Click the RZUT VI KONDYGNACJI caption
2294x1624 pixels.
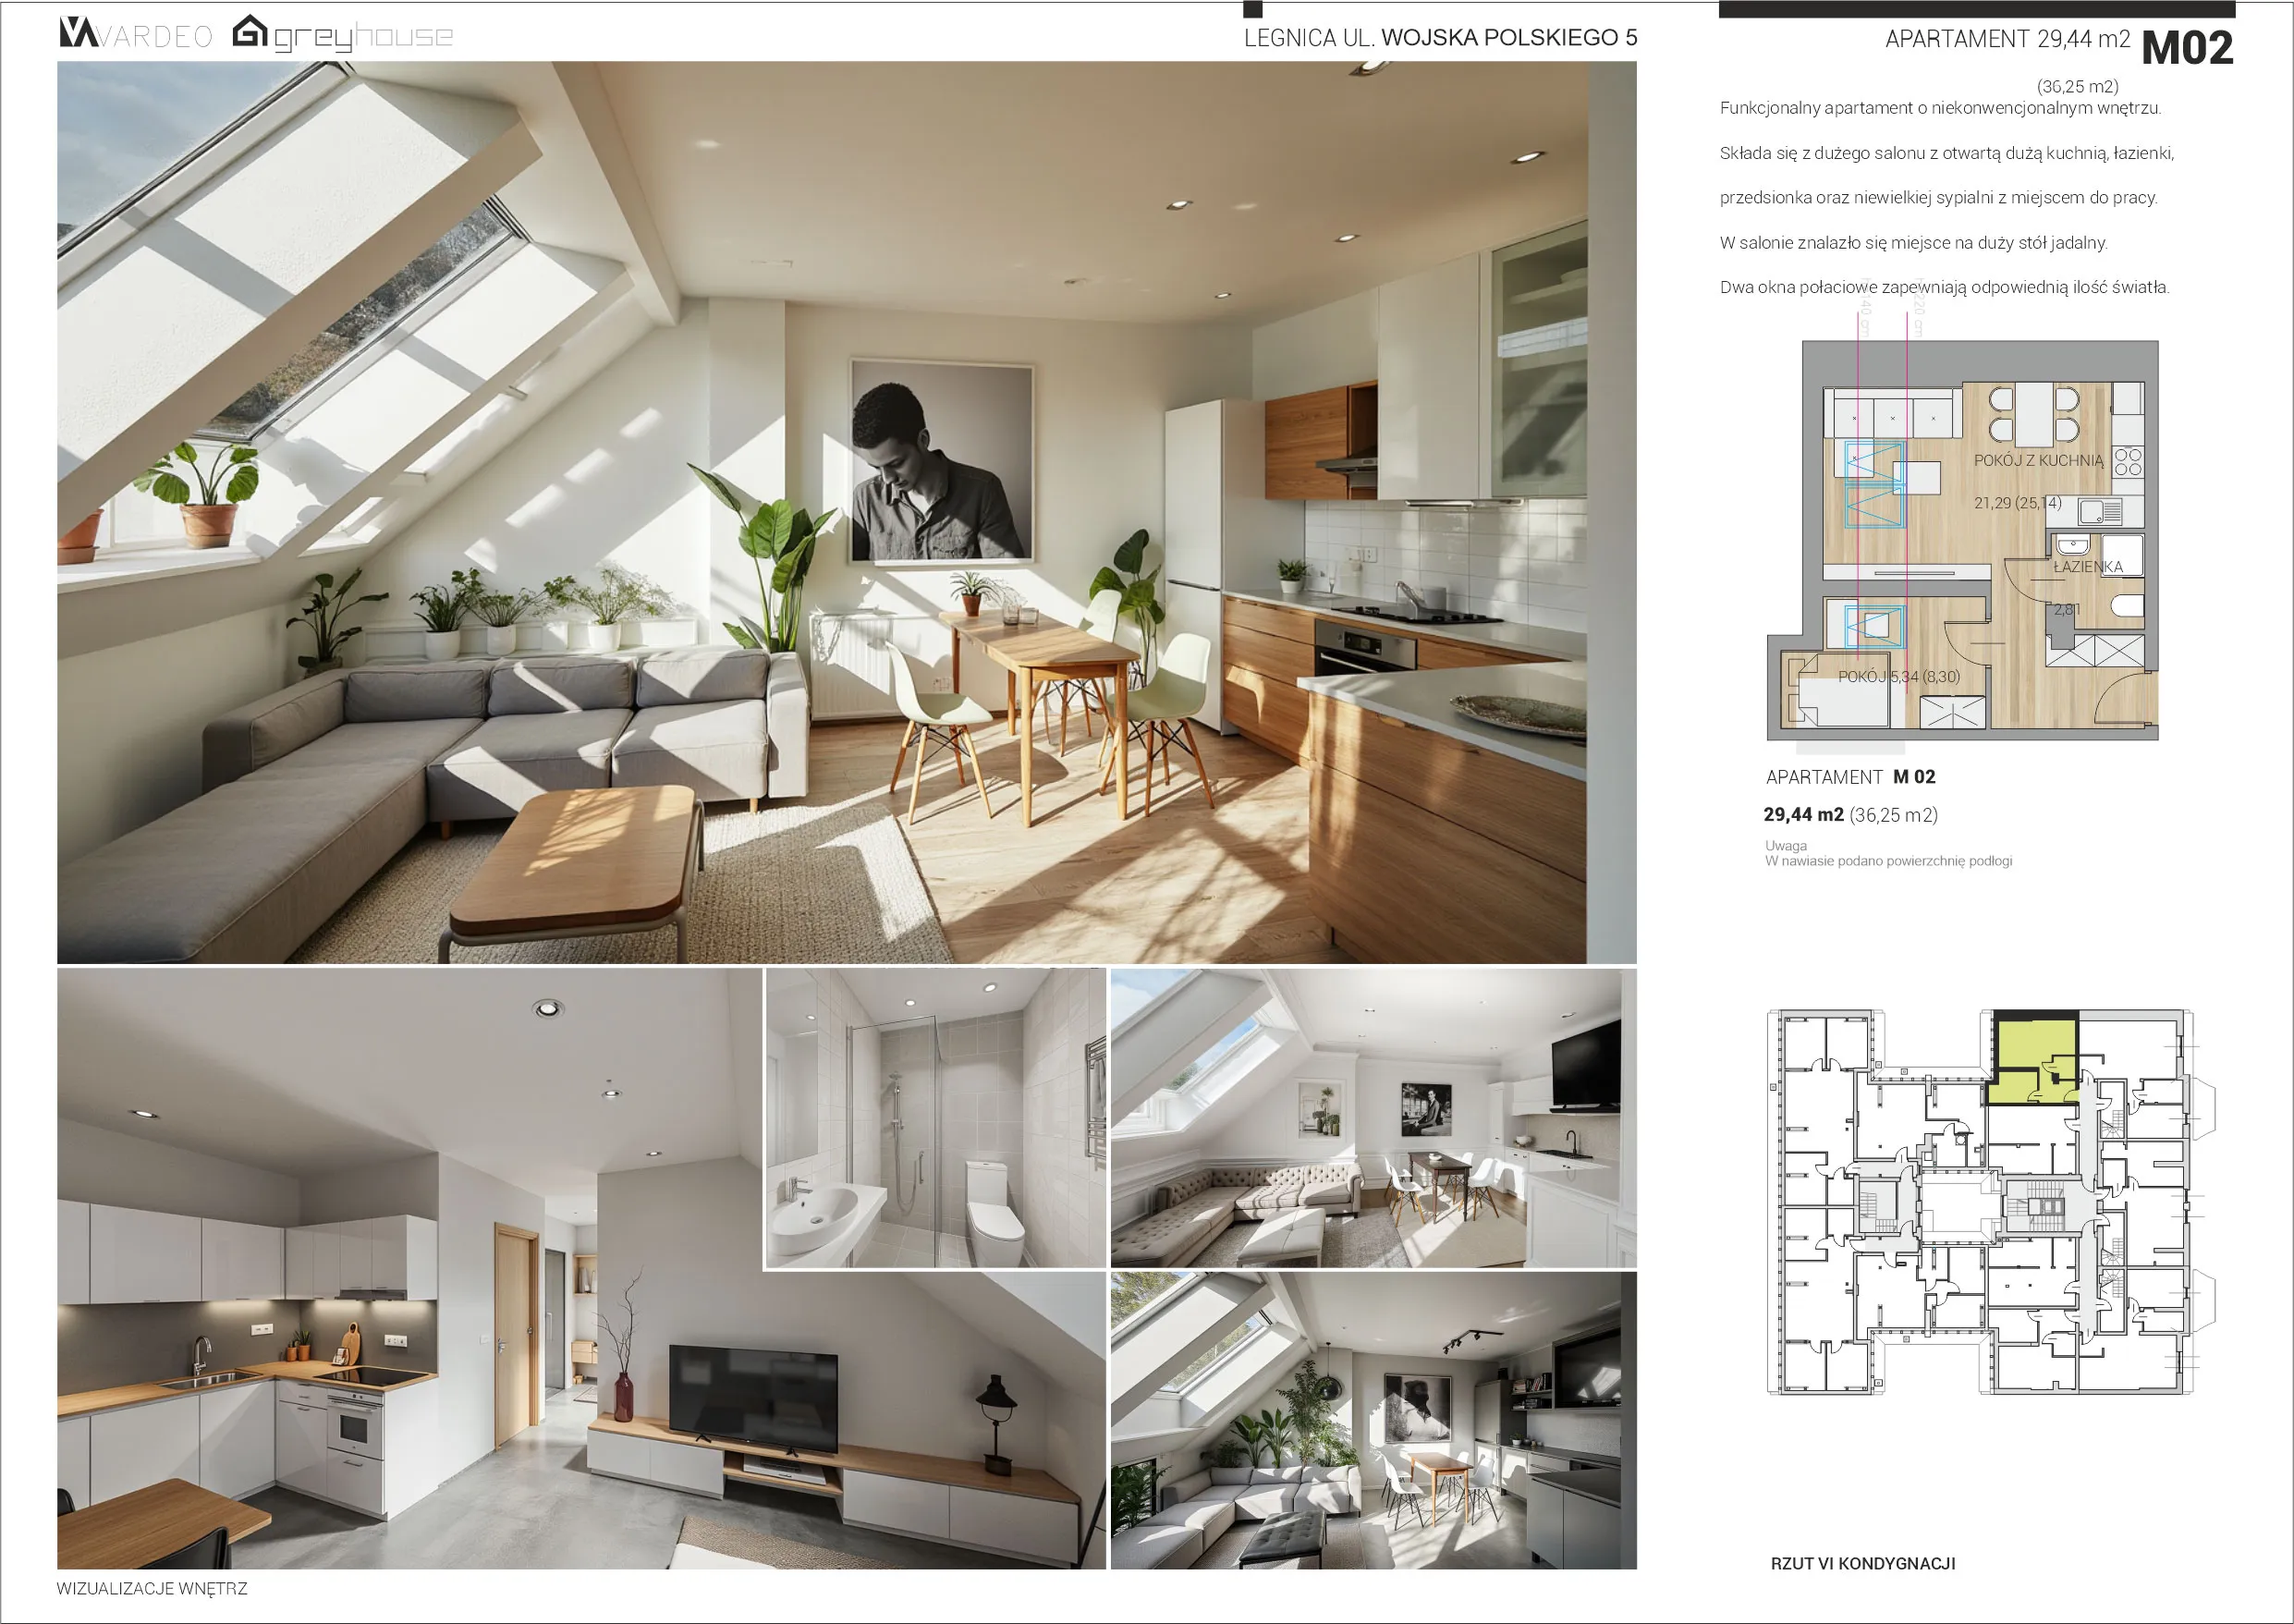coord(1862,1564)
